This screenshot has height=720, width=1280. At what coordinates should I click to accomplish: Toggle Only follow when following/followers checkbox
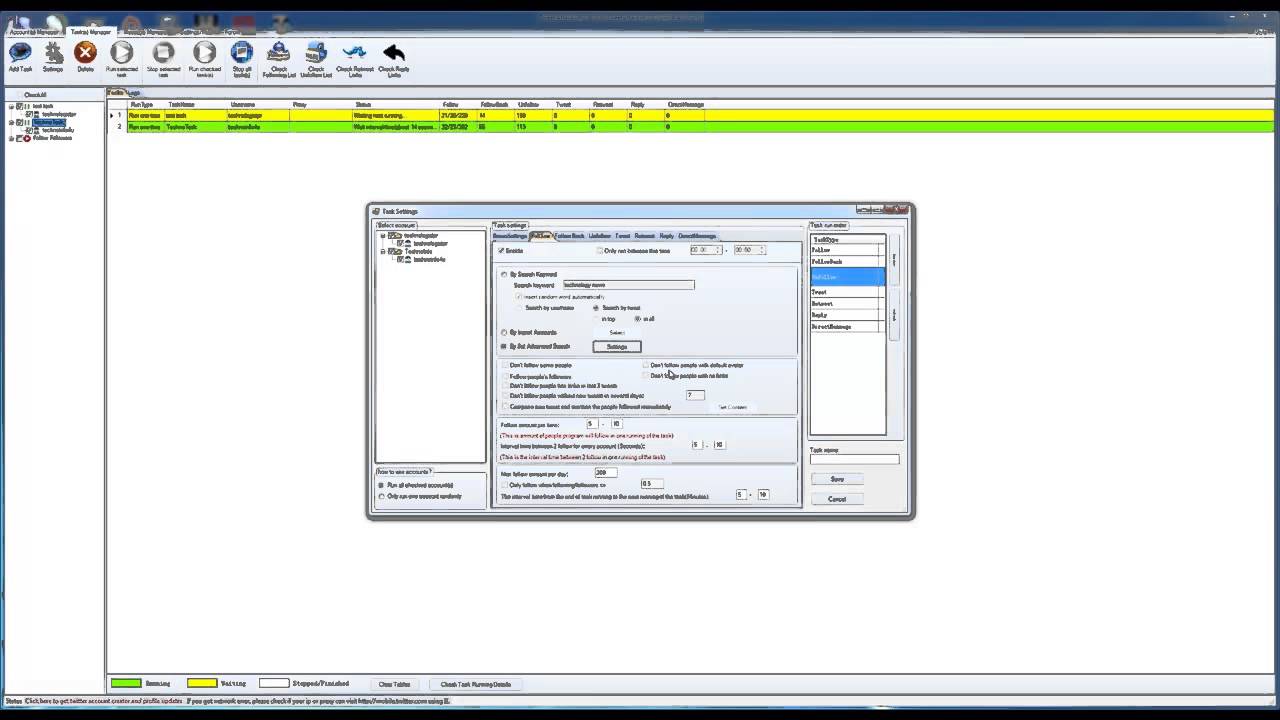pos(505,485)
